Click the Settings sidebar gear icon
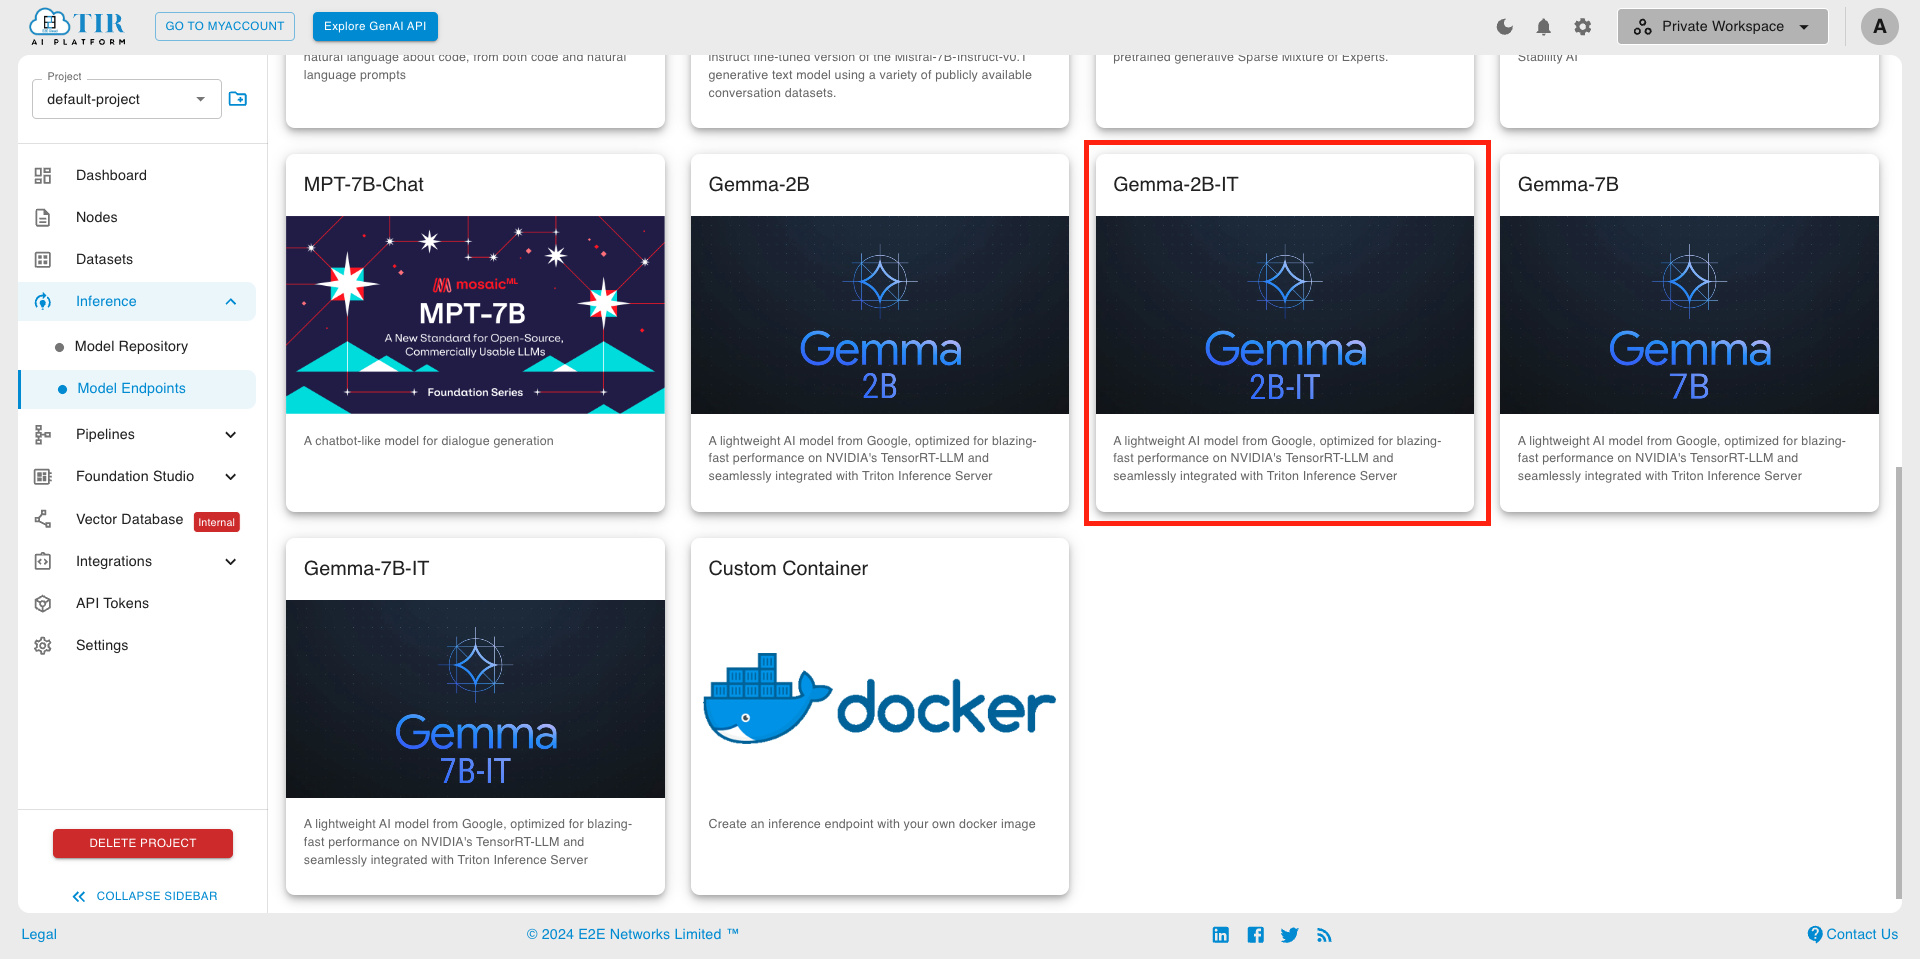Screen dimensions: 1920x959 tap(43, 646)
